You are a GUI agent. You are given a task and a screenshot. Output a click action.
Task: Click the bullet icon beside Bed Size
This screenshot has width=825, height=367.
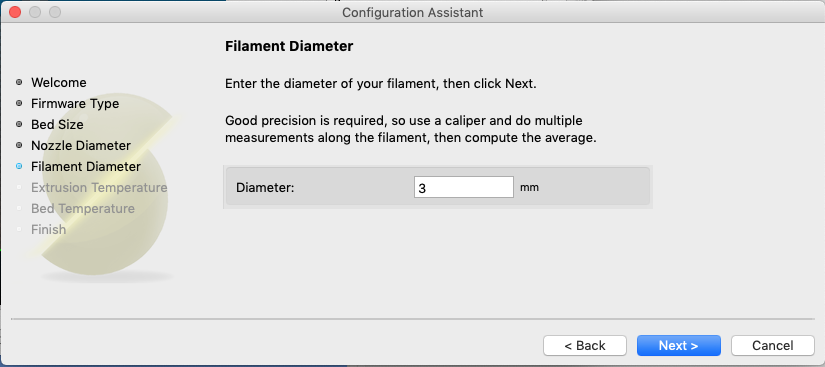point(19,124)
